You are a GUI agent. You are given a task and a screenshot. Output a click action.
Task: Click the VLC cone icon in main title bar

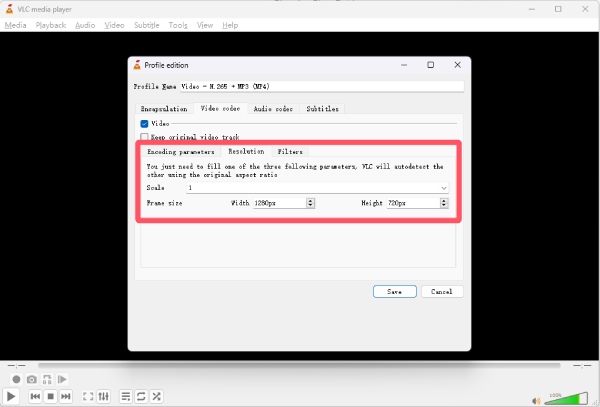pyautogui.click(x=10, y=9)
